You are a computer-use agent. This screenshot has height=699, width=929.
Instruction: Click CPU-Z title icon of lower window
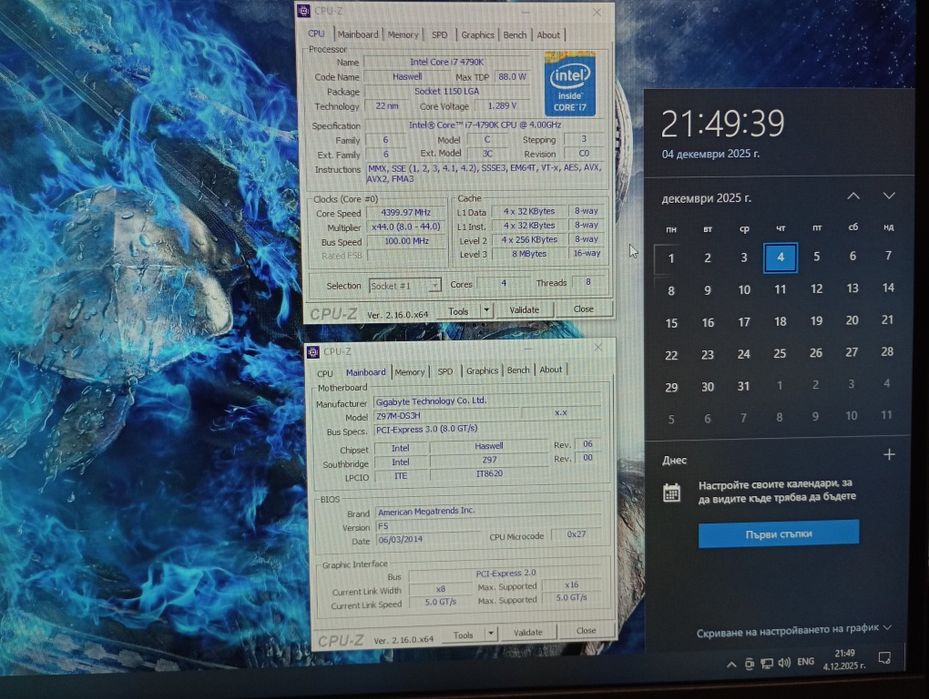point(313,352)
